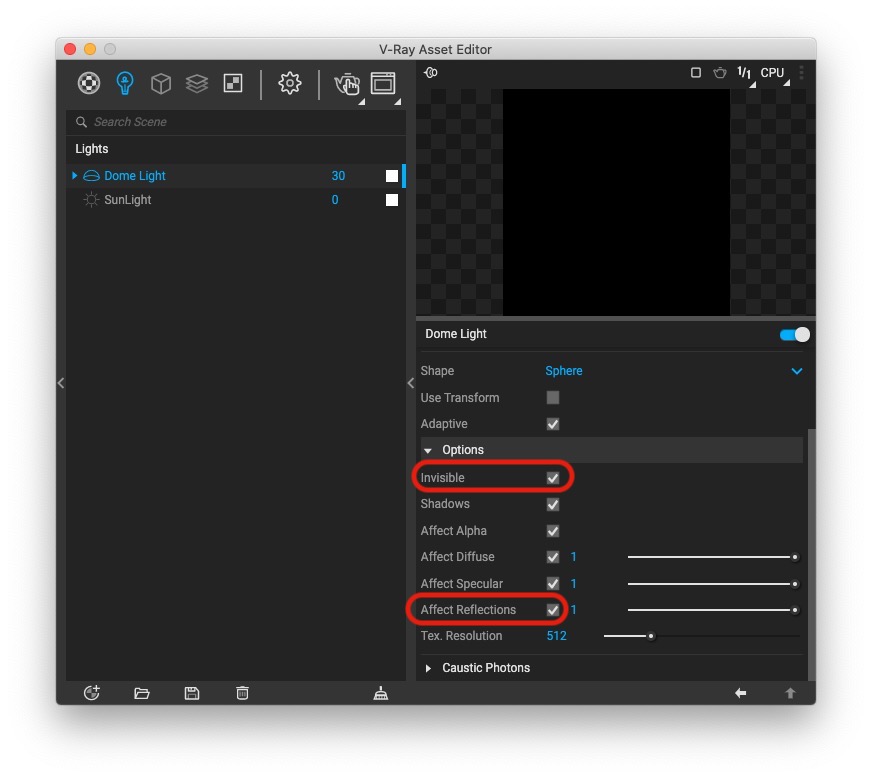Open the preview options three-dot menu
Image resolution: width=872 pixels, height=779 pixels.
(x=801, y=73)
